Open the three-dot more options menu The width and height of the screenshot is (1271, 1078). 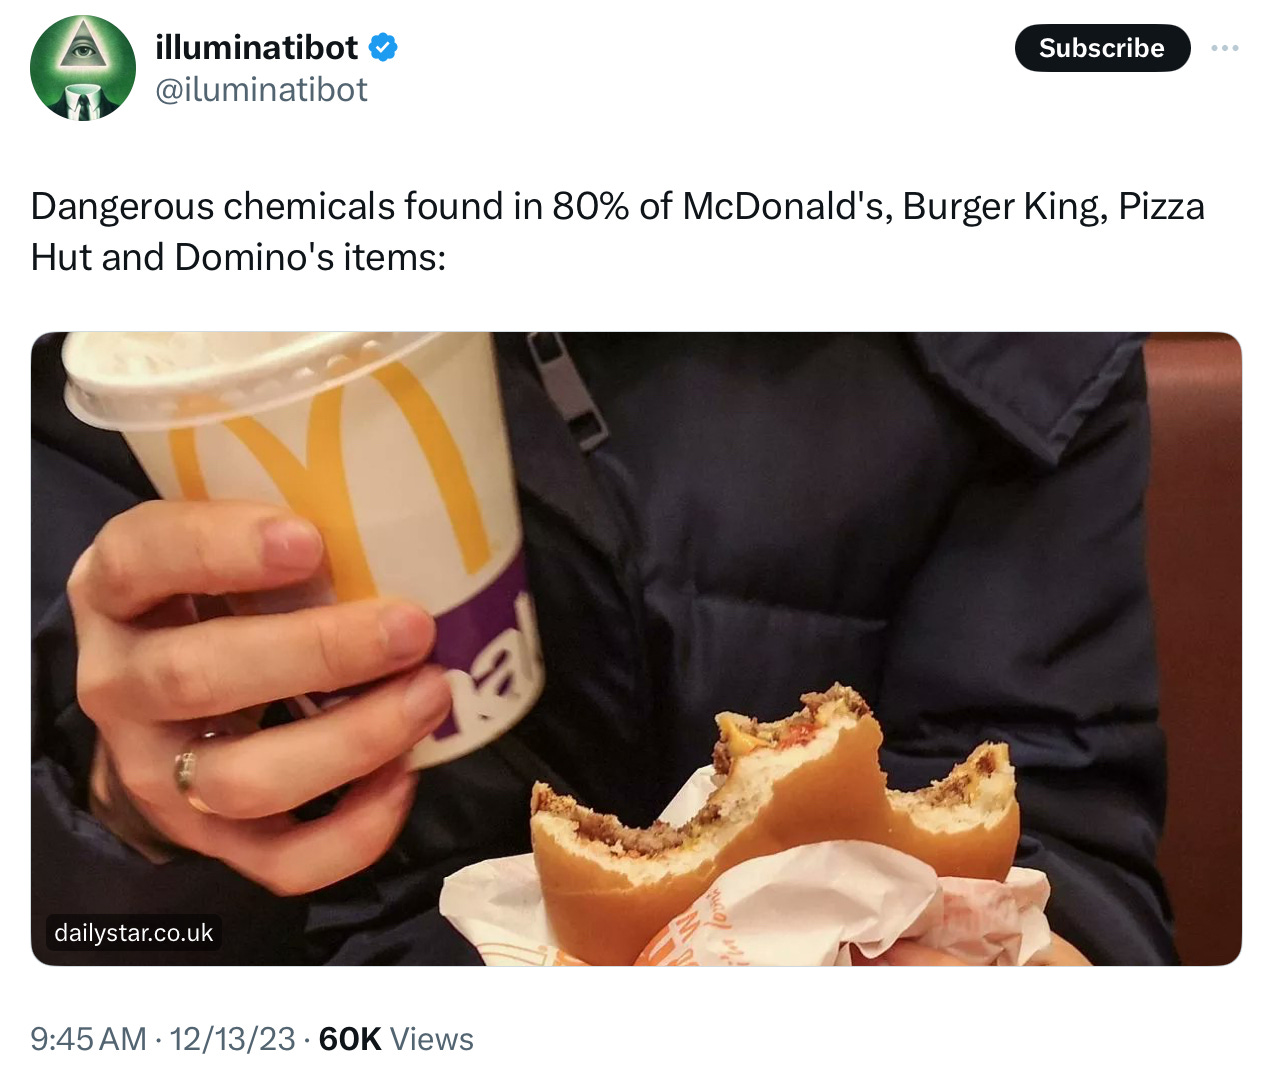point(1225,48)
